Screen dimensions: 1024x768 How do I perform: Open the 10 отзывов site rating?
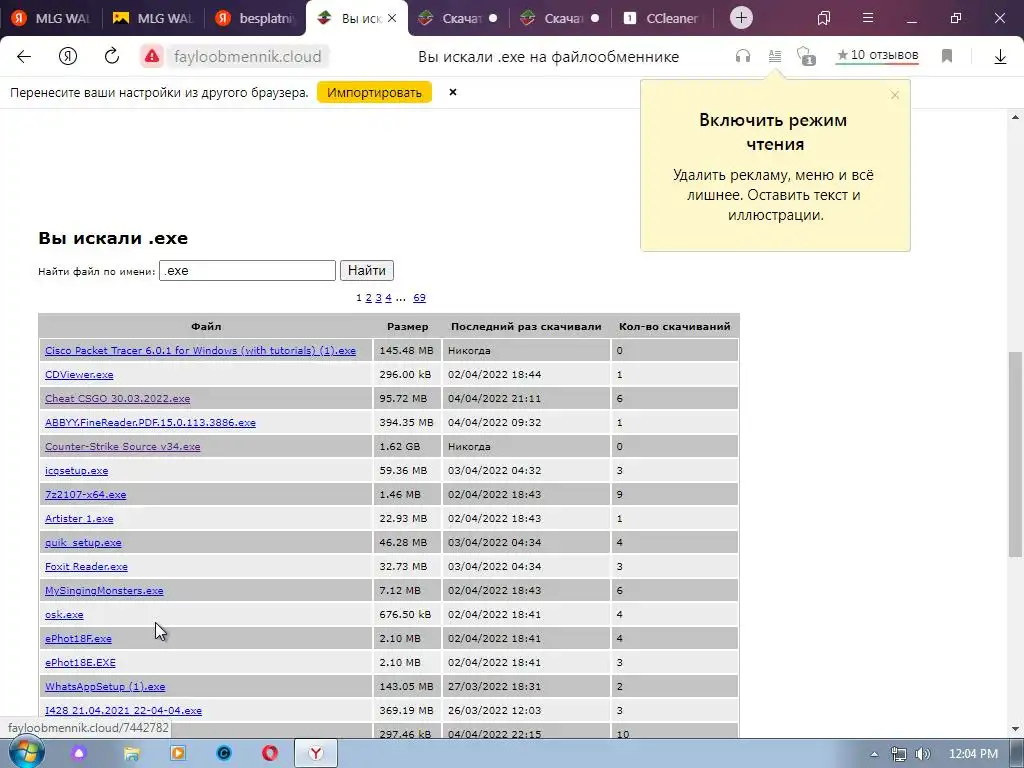pyautogui.click(x=878, y=56)
